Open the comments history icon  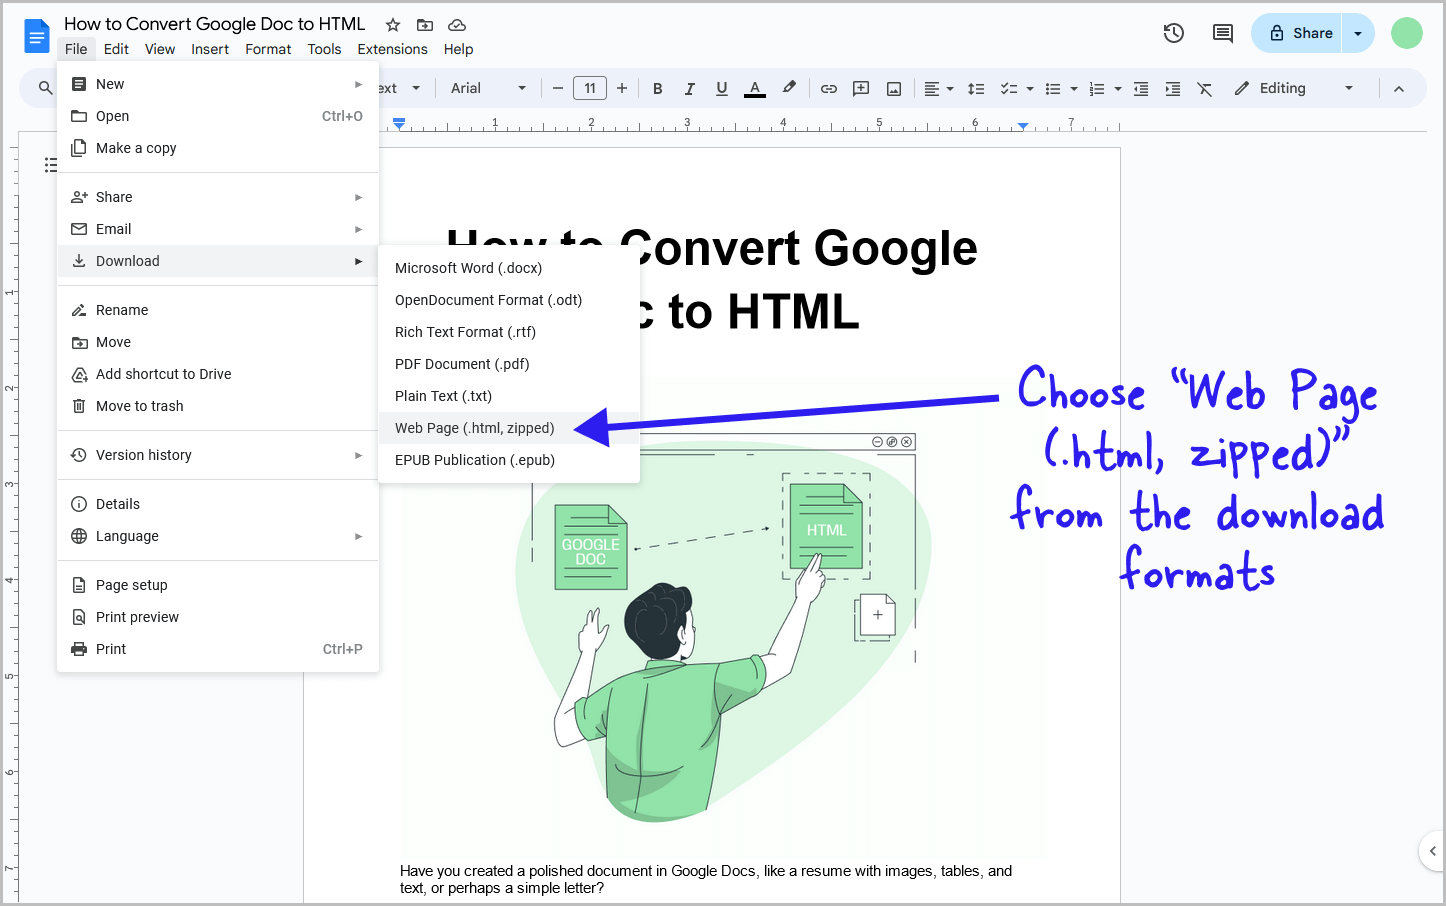click(x=1223, y=33)
